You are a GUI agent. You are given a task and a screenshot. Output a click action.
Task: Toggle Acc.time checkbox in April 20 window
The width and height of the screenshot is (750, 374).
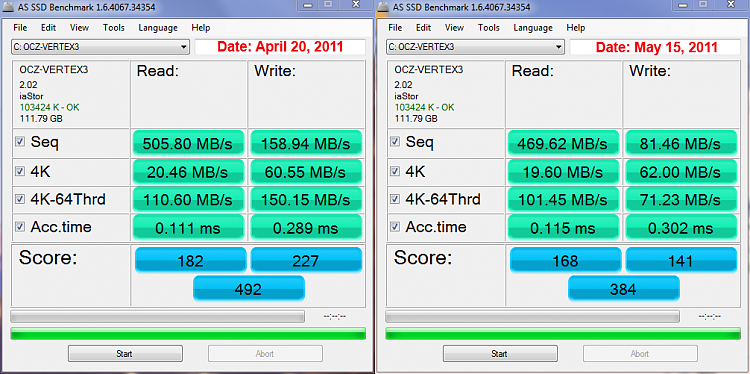point(20,227)
